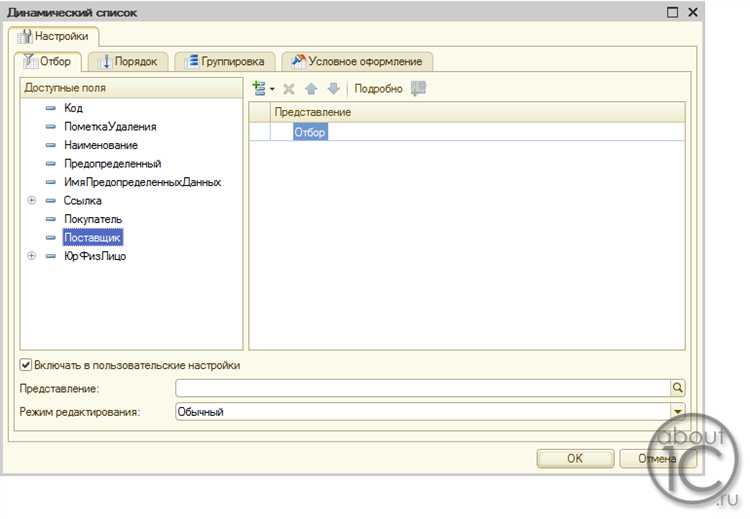This screenshot has width=750, height=519.
Task: Move filter element up with arrow icon
Action: pyautogui.click(x=311, y=88)
